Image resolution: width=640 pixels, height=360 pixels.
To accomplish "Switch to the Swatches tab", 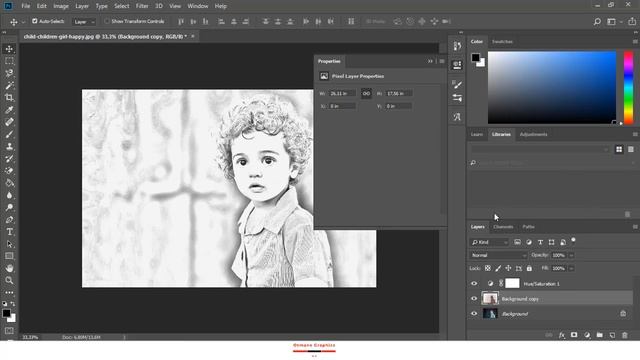I will 502,42.
